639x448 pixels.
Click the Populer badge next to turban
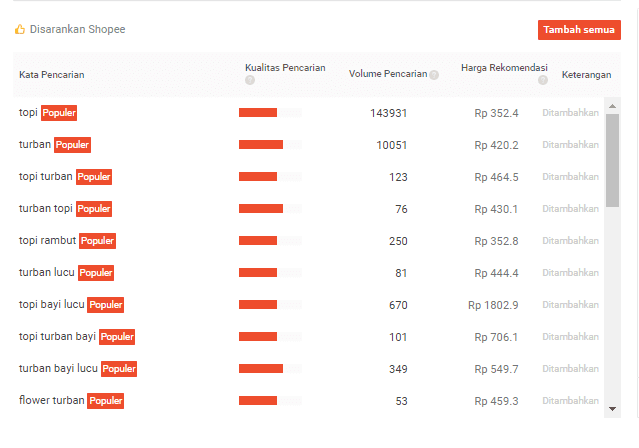click(x=72, y=145)
